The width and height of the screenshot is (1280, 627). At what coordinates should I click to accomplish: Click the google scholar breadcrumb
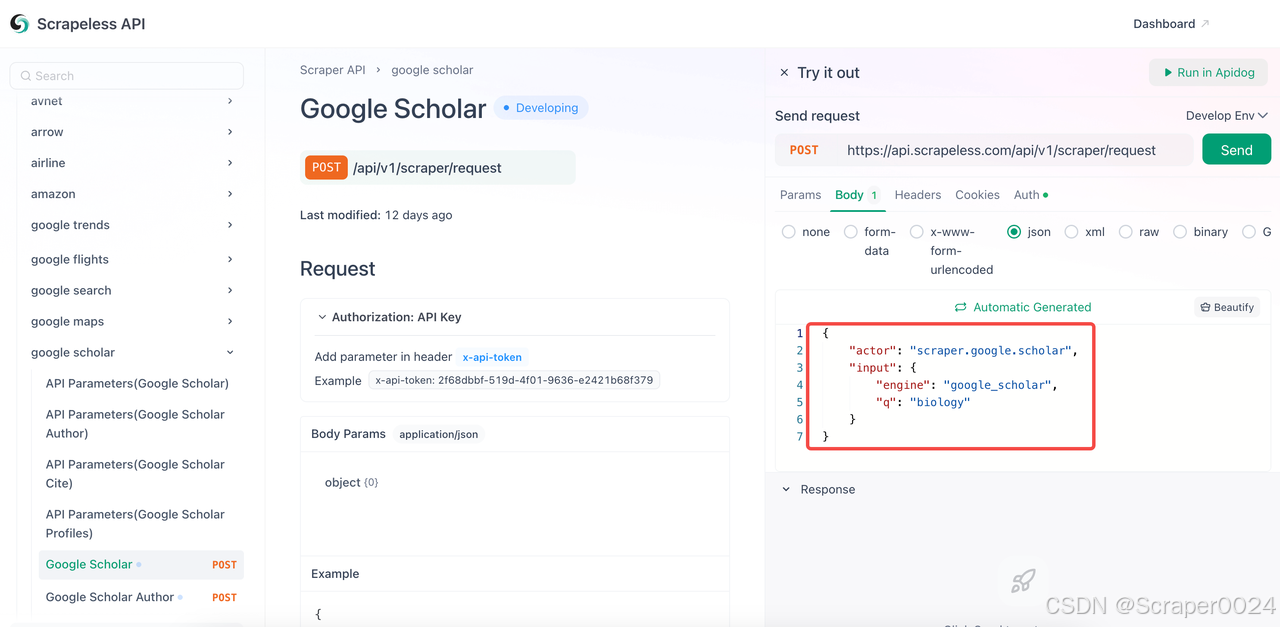(432, 70)
